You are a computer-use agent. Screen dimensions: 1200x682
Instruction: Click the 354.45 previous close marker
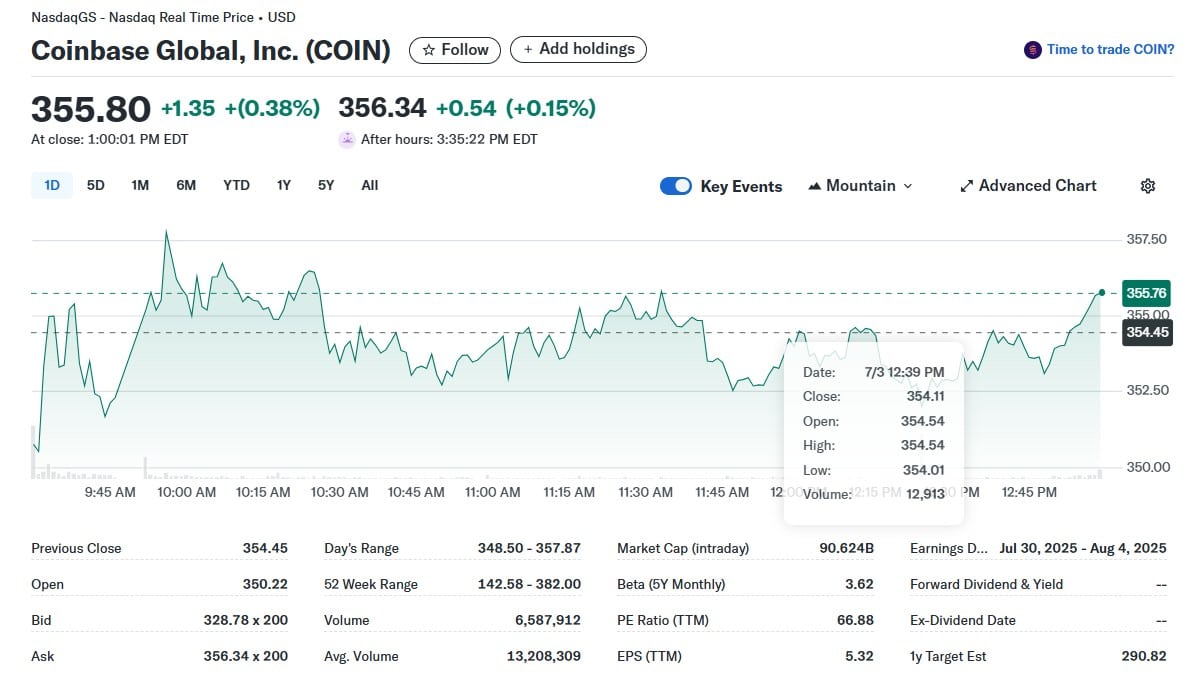click(x=1147, y=333)
